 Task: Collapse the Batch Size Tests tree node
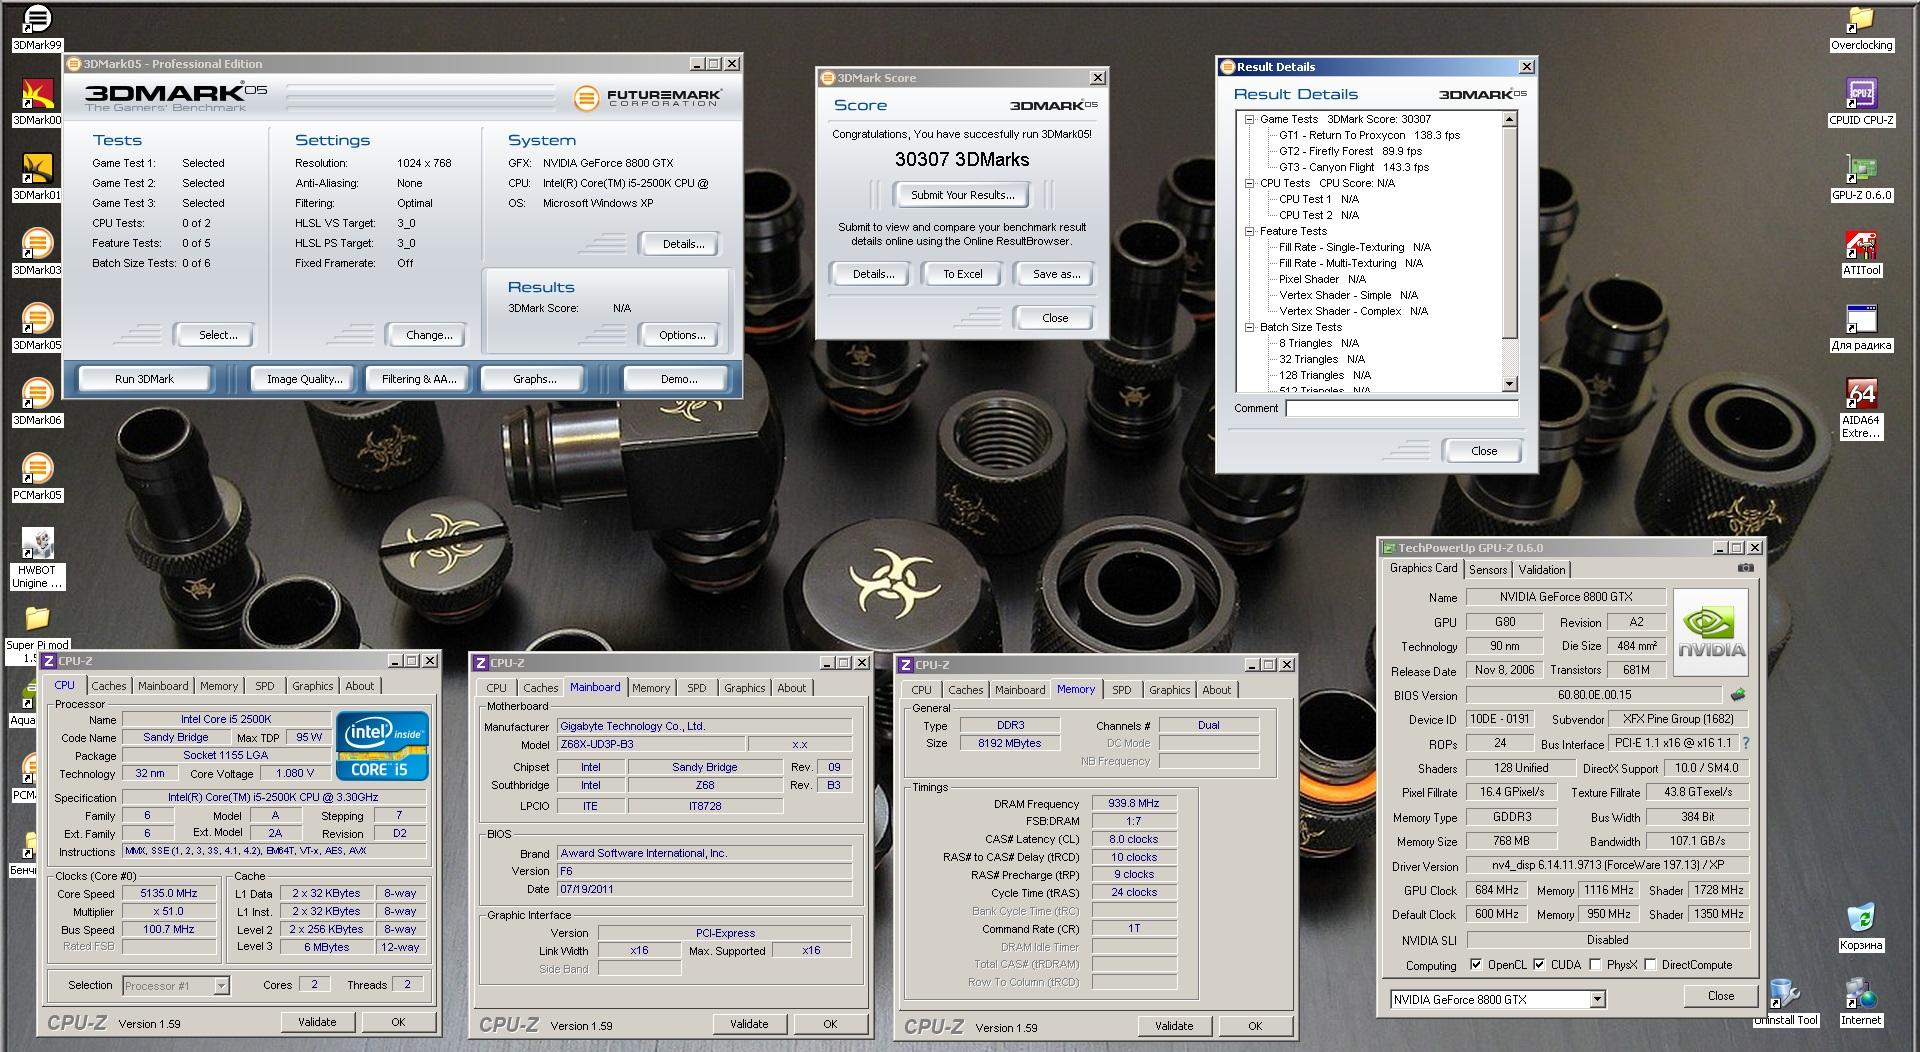(1249, 327)
